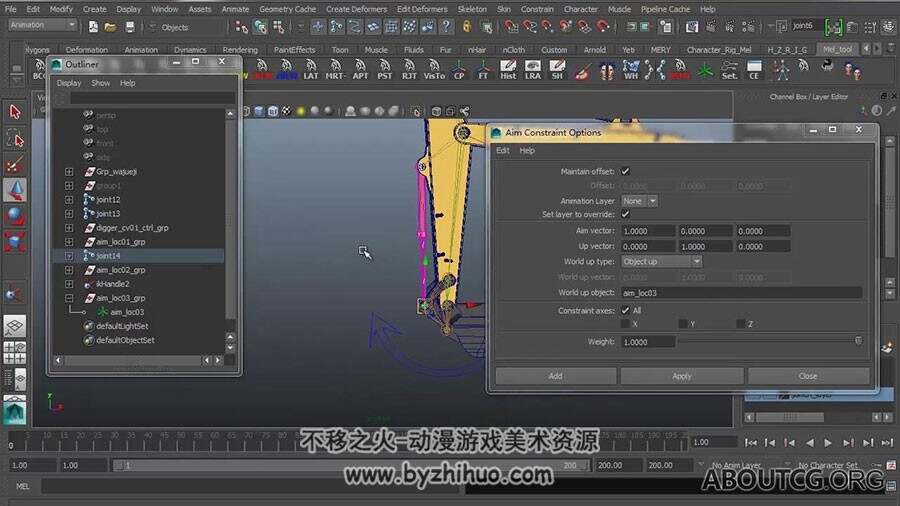Click the new scene icon in status line

93,27
